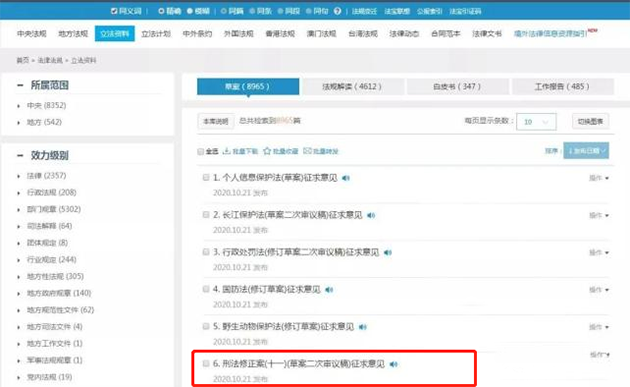Switch to the 草案 (8965) tab
The width and height of the screenshot is (630, 387).
248,86
